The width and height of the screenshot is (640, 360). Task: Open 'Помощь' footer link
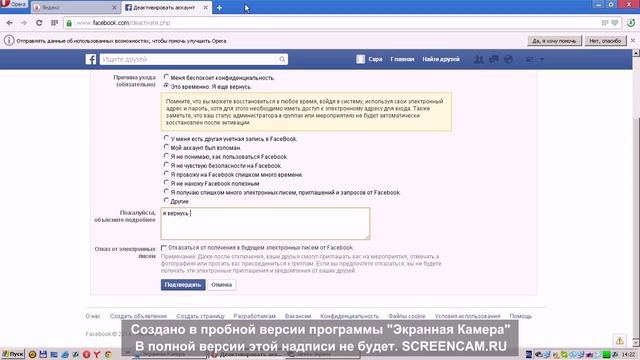[x=520, y=316]
